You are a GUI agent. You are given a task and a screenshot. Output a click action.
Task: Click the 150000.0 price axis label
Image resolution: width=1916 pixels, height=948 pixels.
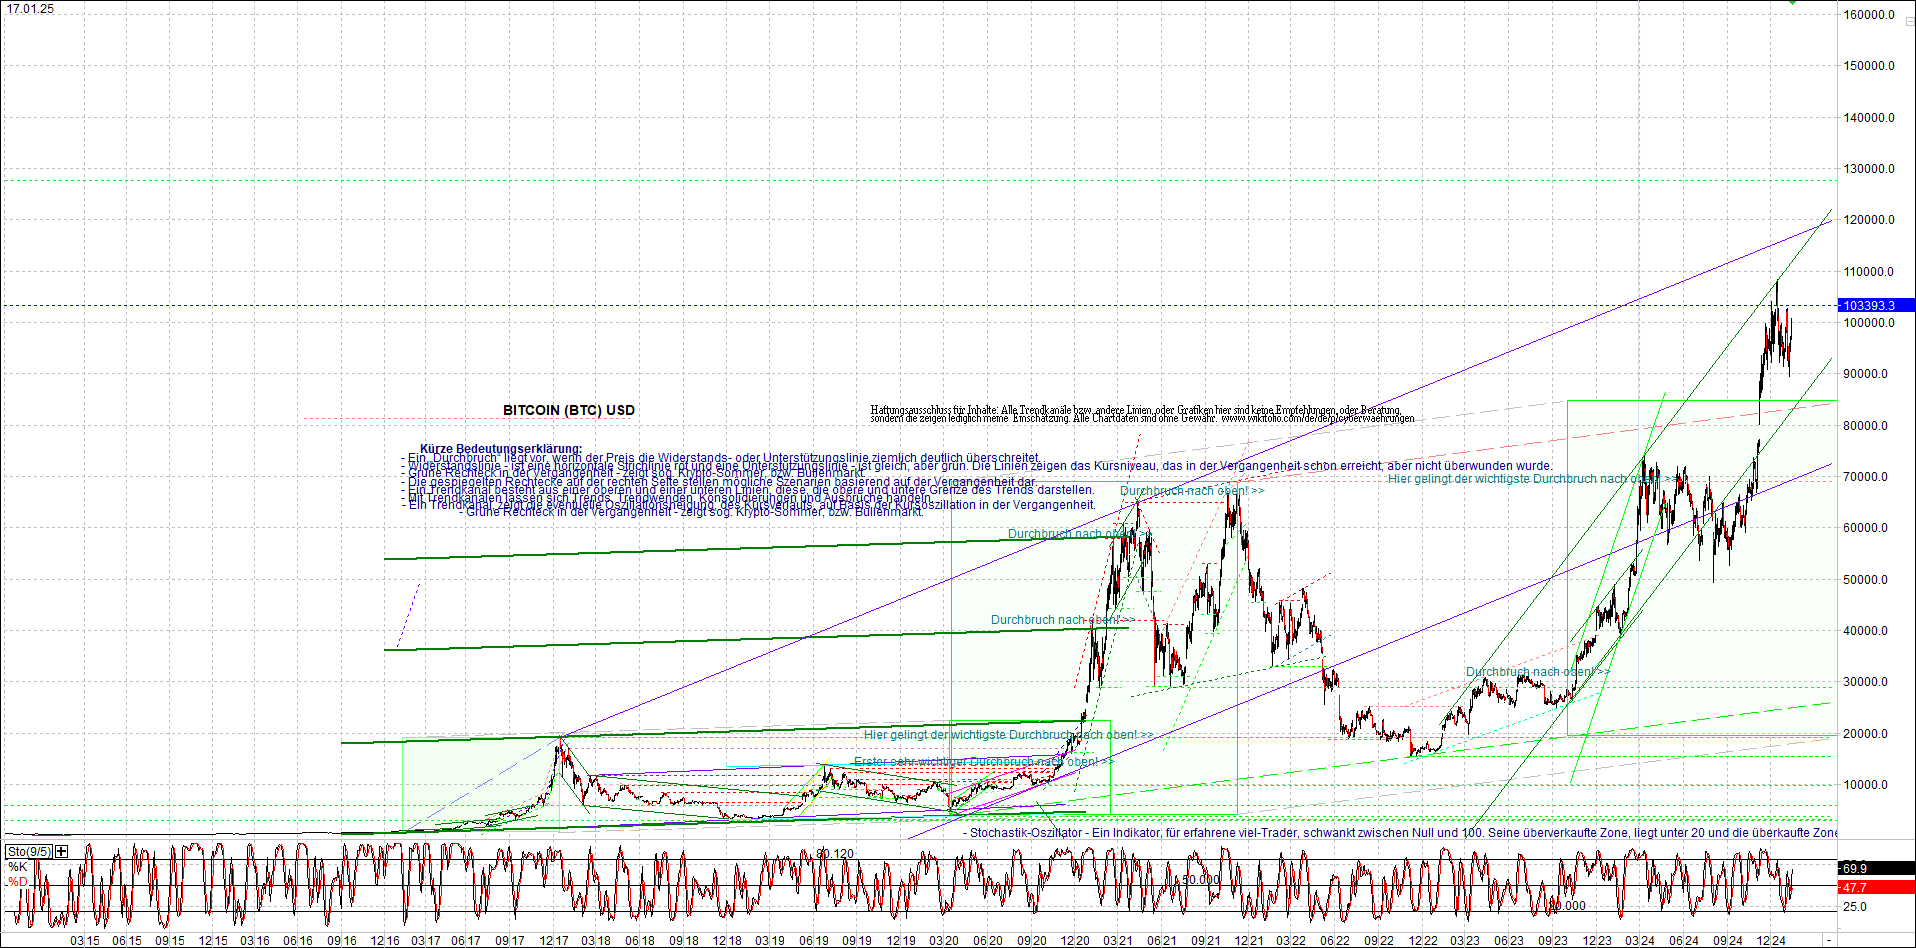(x=1869, y=66)
